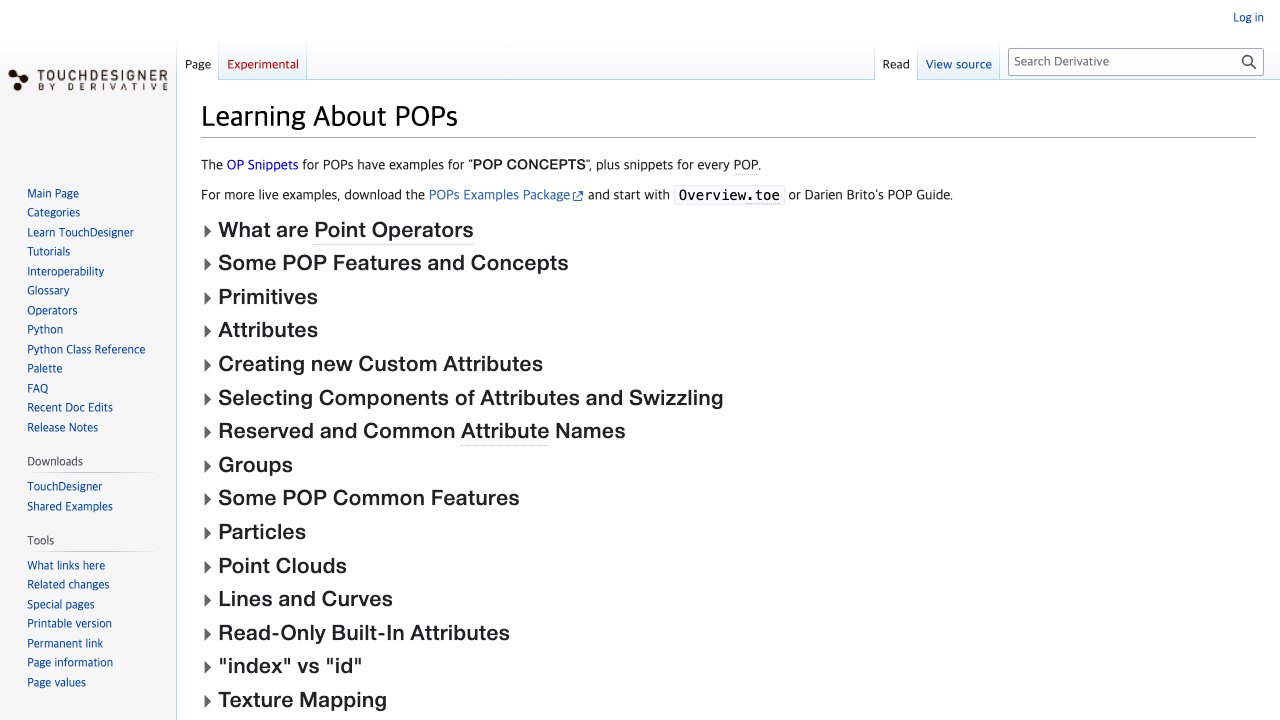The height and width of the screenshot is (720, 1280).
Task: Open Python Class Reference link
Action: pos(86,350)
